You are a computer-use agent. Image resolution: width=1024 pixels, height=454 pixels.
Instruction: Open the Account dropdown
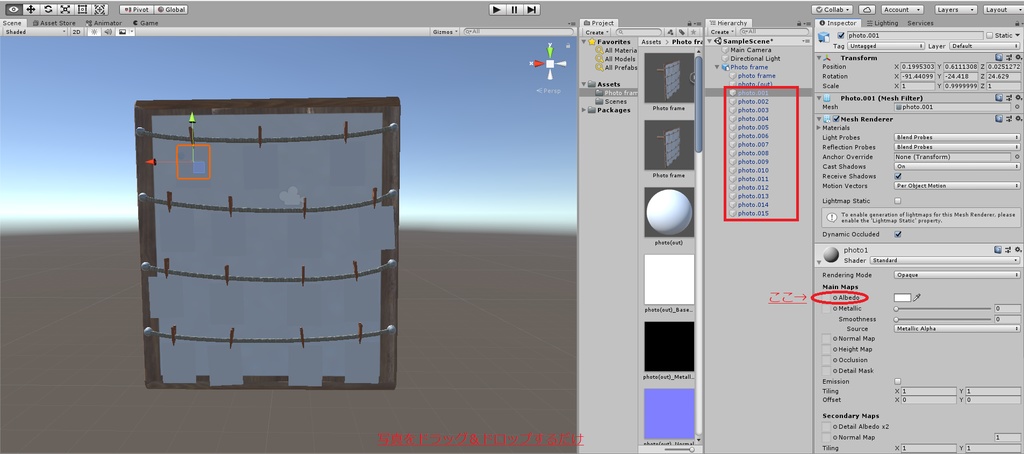point(901,10)
